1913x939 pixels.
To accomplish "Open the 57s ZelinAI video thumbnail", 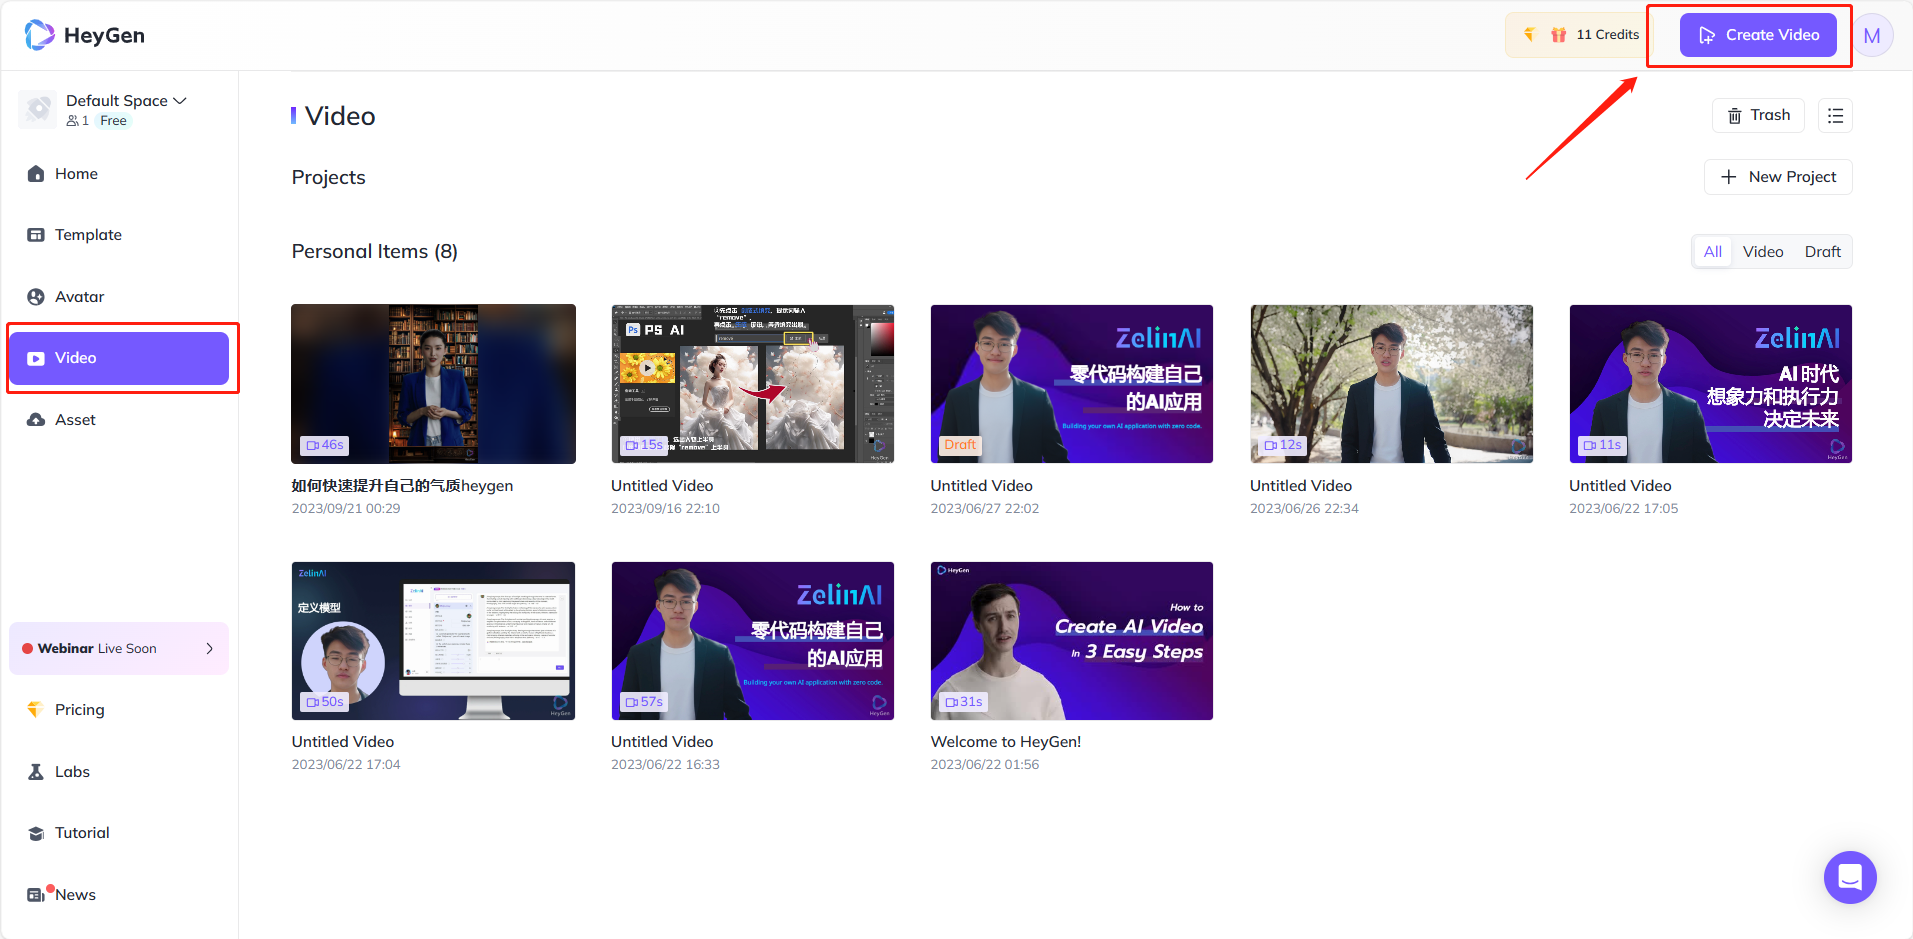I will click(x=753, y=641).
